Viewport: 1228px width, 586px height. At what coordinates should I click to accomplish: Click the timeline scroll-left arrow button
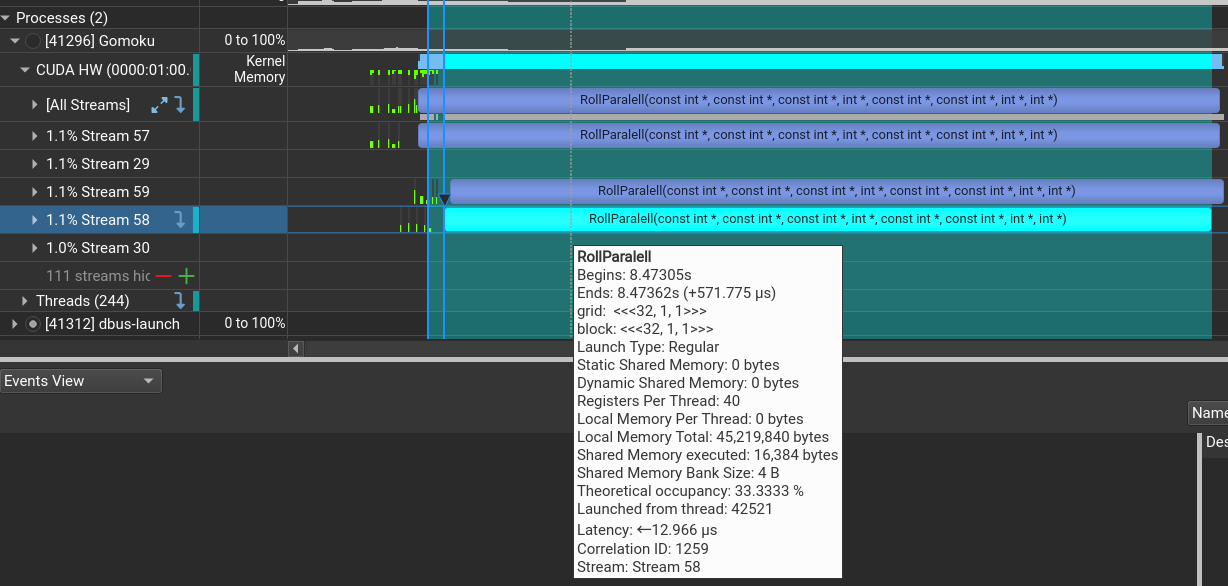(295, 348)
